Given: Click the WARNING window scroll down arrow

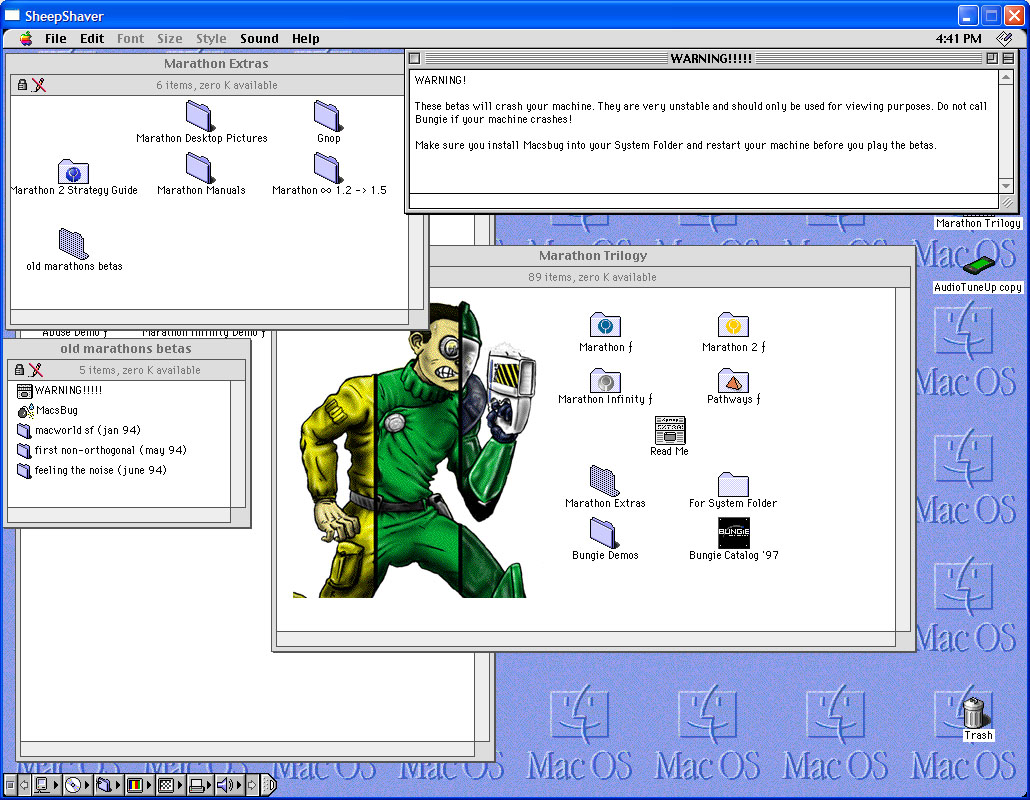Looking at the screenshot, I should 1006,186.
